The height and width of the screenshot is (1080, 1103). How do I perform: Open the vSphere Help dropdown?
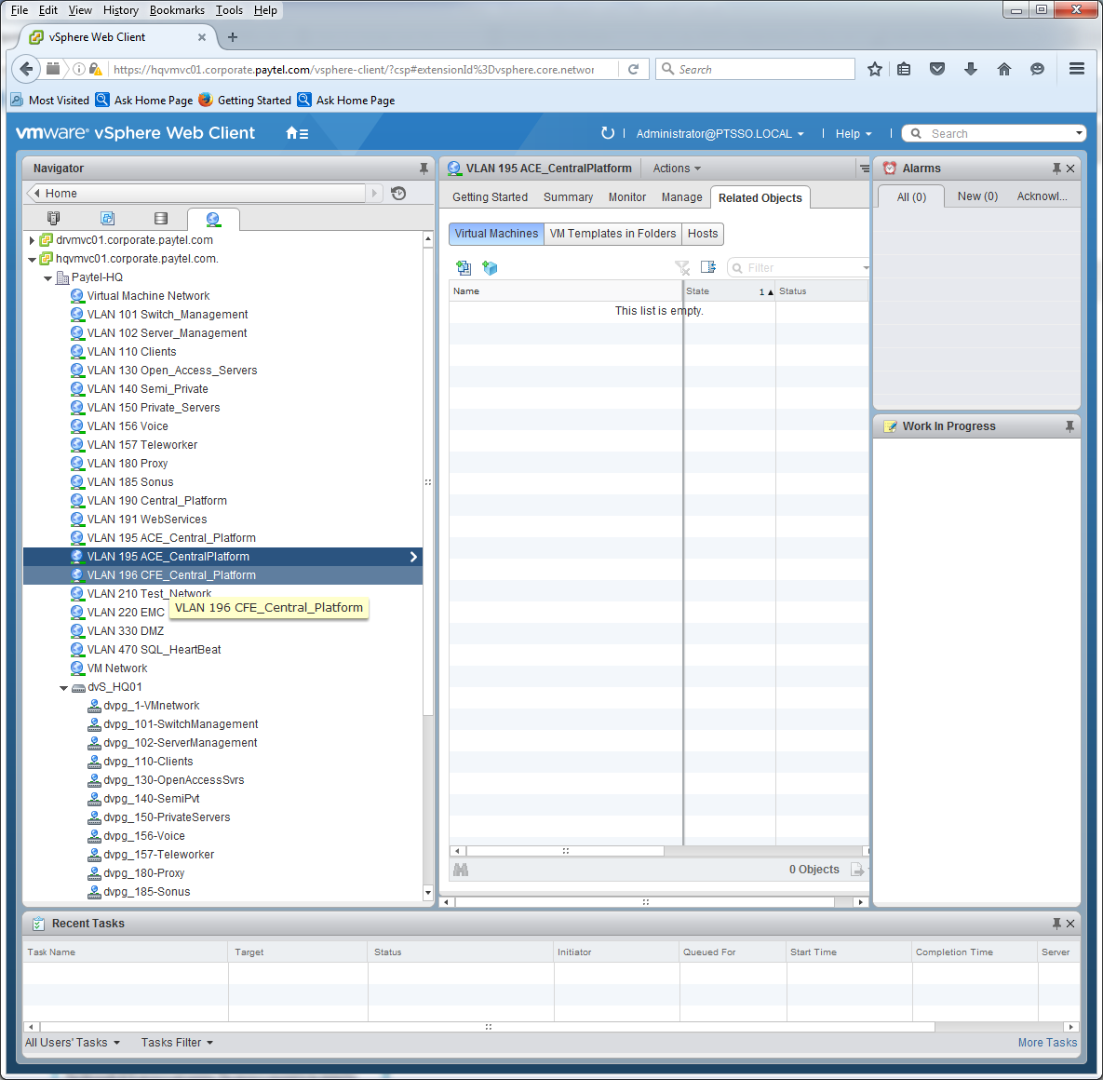click(853, 134)
